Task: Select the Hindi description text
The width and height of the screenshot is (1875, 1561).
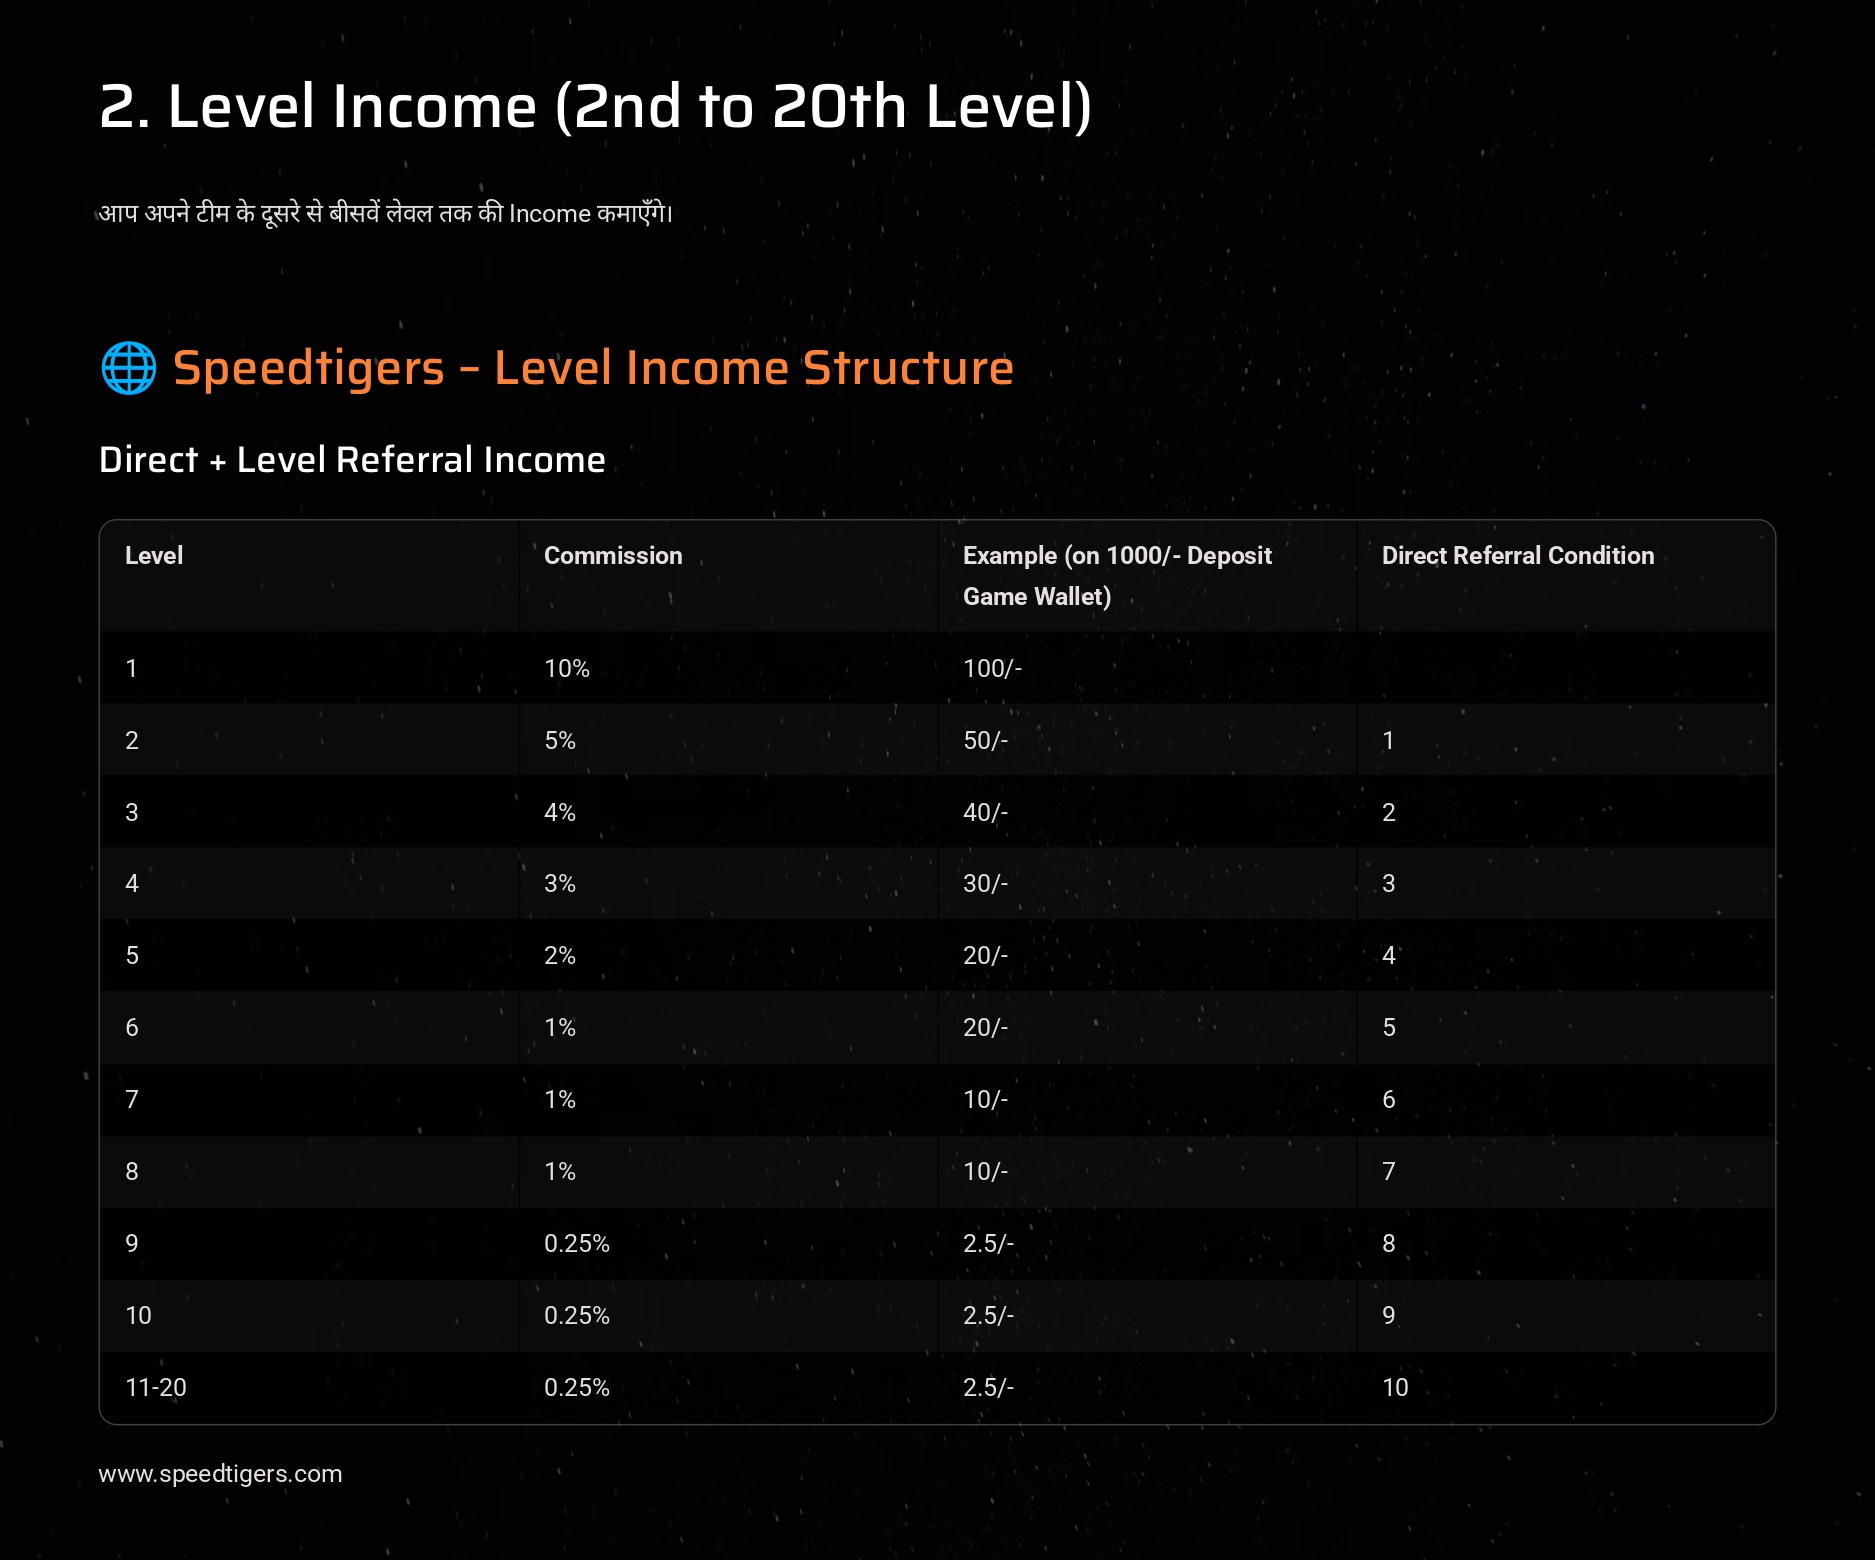Action: (386, 213)
